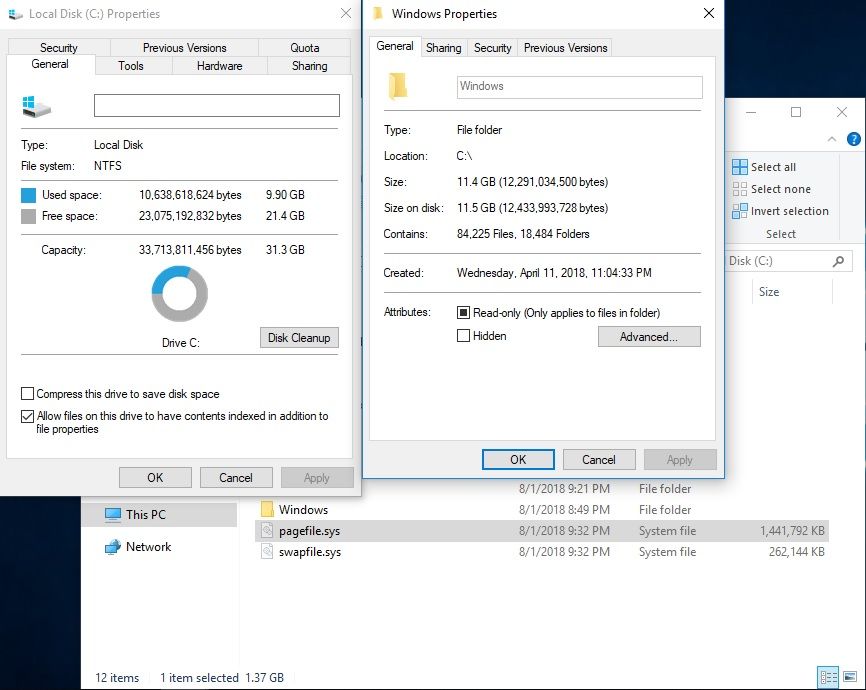Click Invert selection label in Explorer ribbon

pos(790,211)
